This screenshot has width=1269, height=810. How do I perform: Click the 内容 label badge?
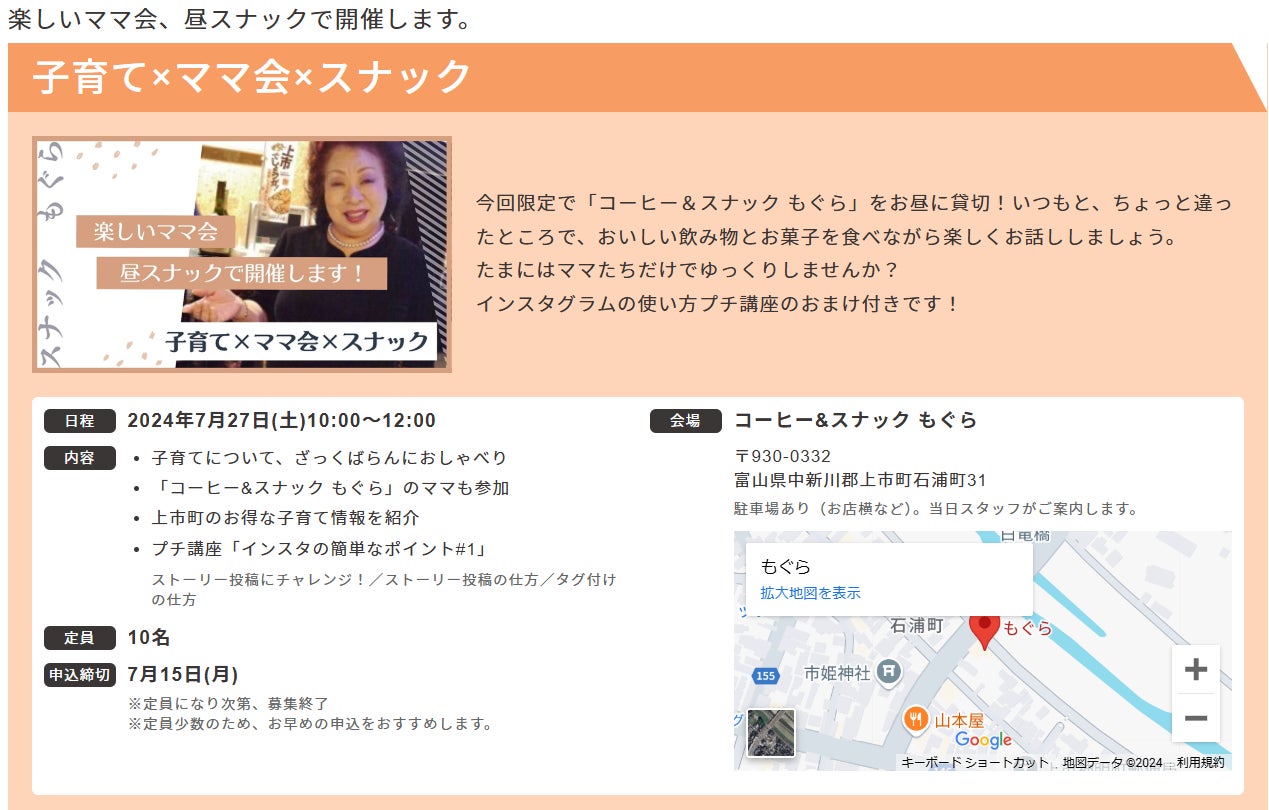(80, 458)
